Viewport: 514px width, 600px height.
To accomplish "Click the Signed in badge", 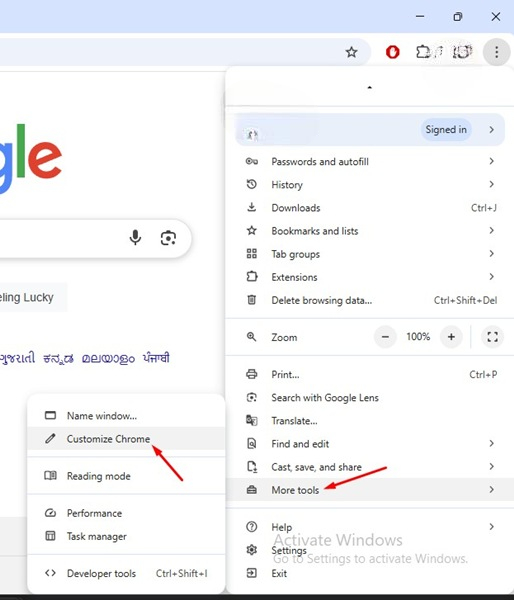I will click(446, 130).
